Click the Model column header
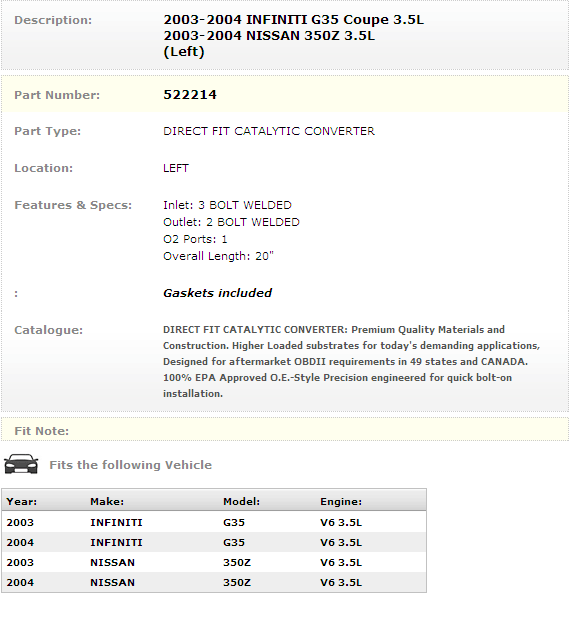The width and height of the screenshot is (570, 640). [x=241, y=501]
